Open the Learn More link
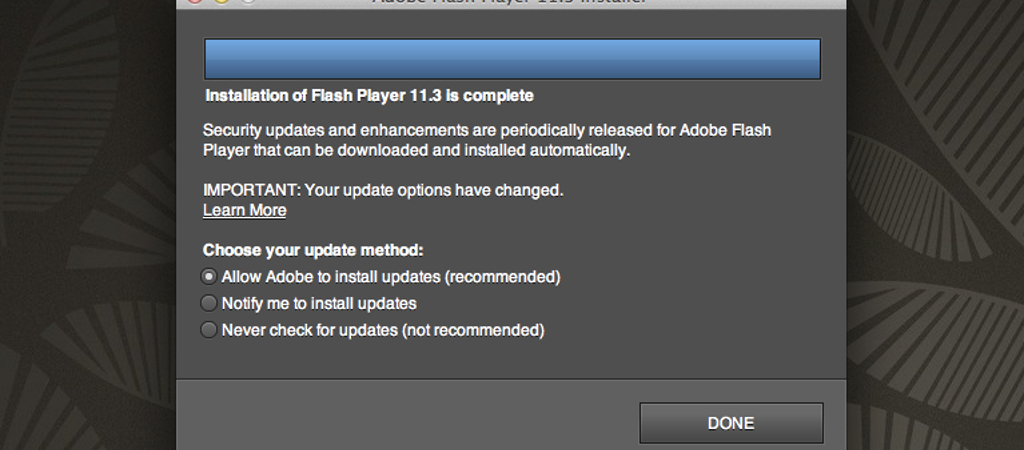Viewport: 1024px width, 450px height. point(244,210)
